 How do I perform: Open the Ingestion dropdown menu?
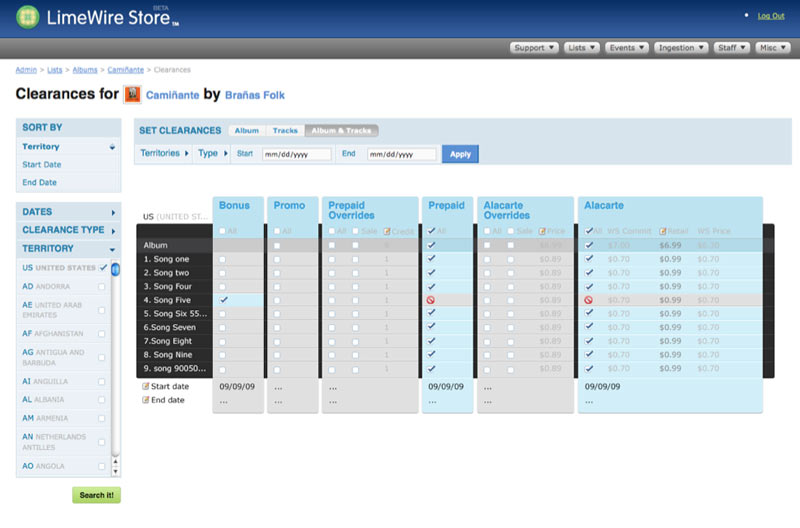(682, 47)
